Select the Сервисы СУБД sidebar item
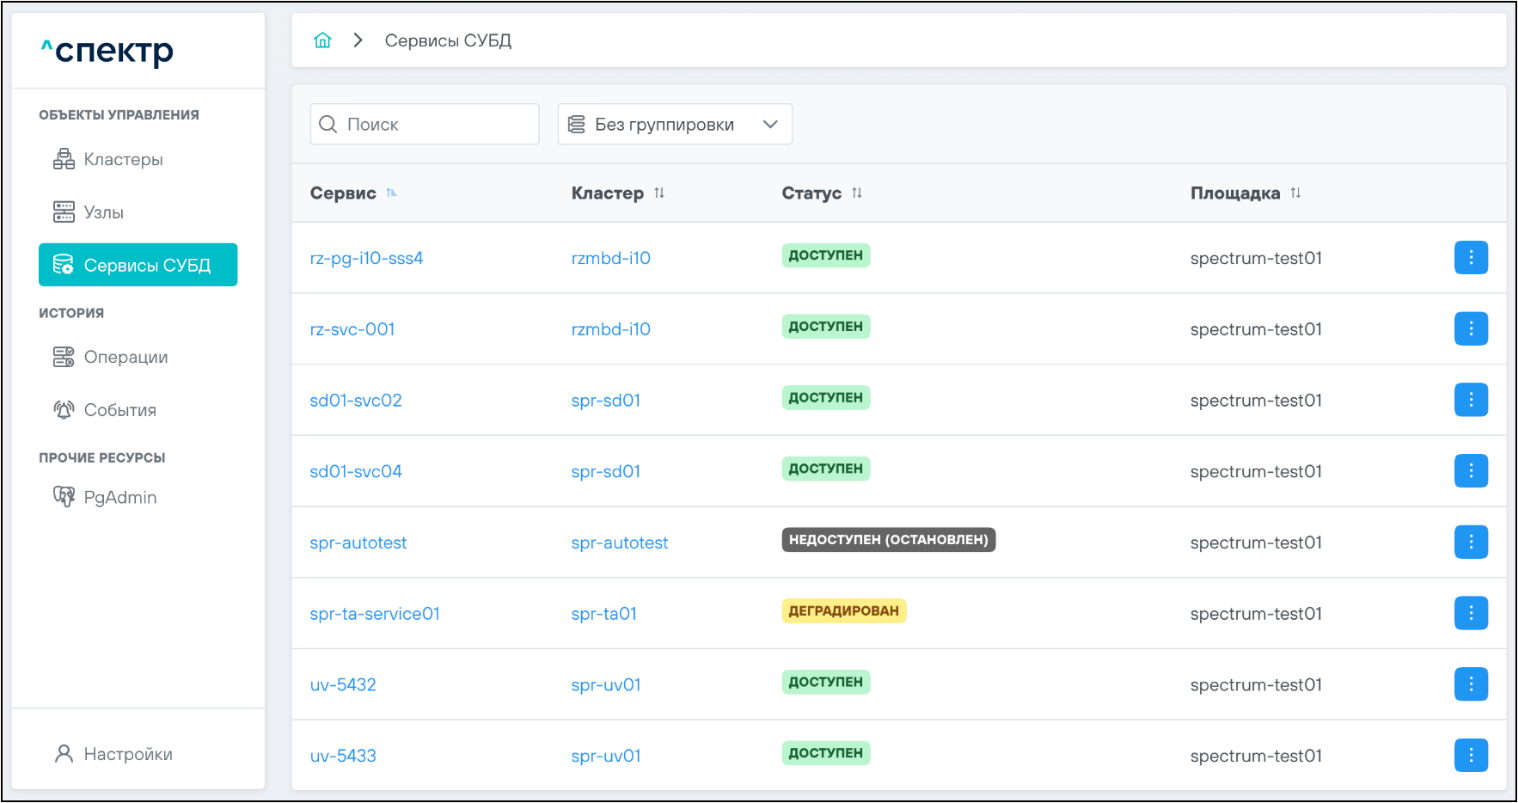Screen dimensions: 1518x803 (x=138, y=265)
